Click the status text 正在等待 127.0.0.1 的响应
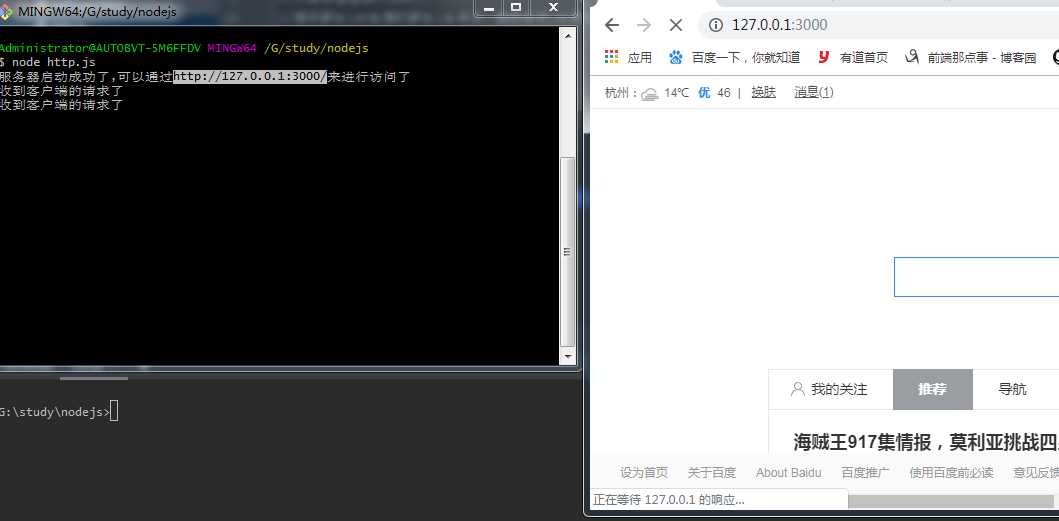Viewport: 1059px width, 521px height. point(669,500)
